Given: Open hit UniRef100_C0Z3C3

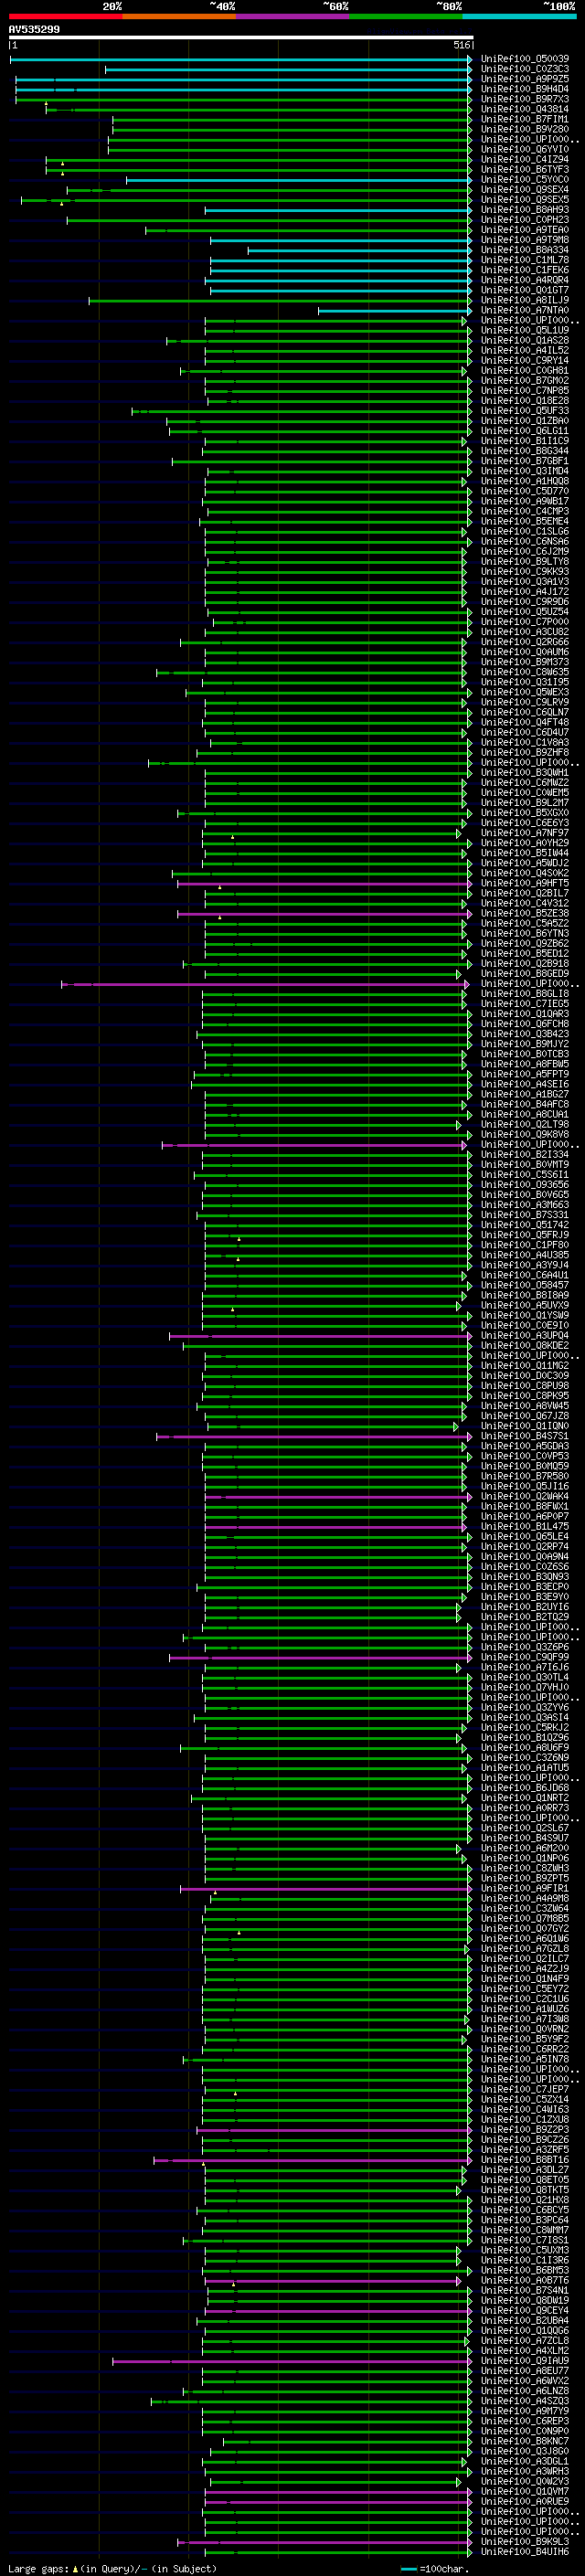Looking at the screenshot, I should click(x=525, y=69).
